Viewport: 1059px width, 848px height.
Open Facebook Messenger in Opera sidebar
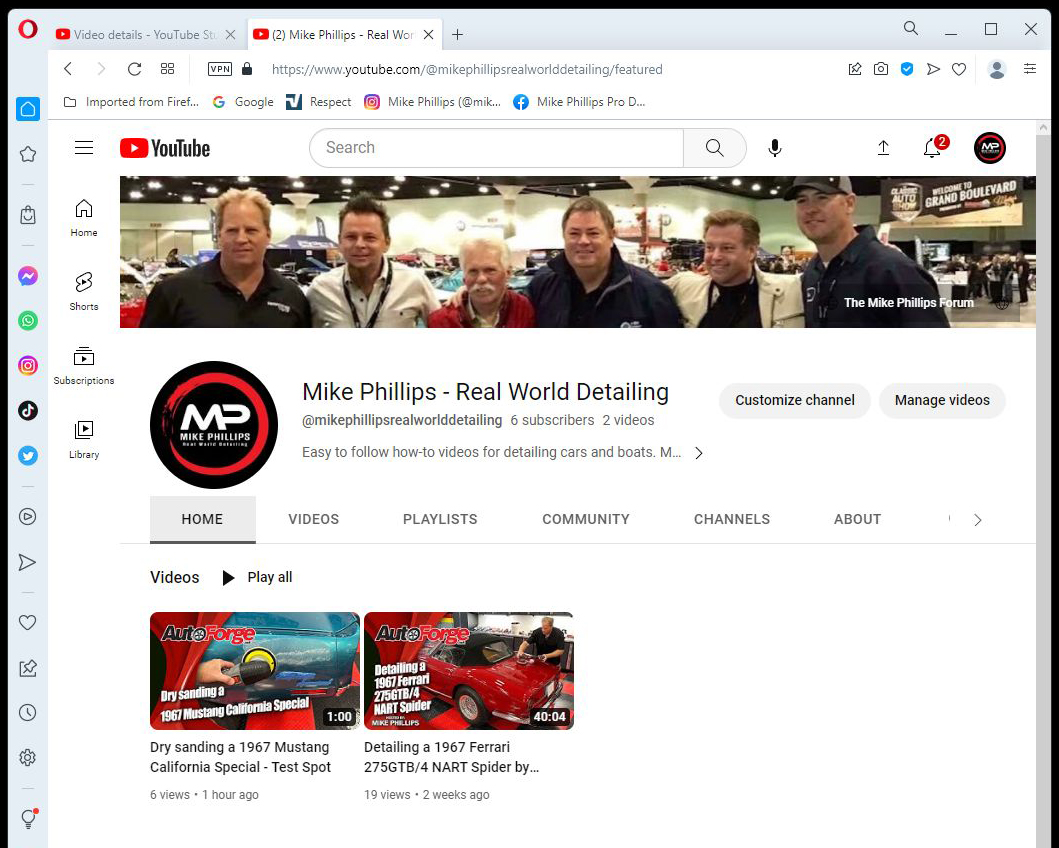tap(28, 276)
